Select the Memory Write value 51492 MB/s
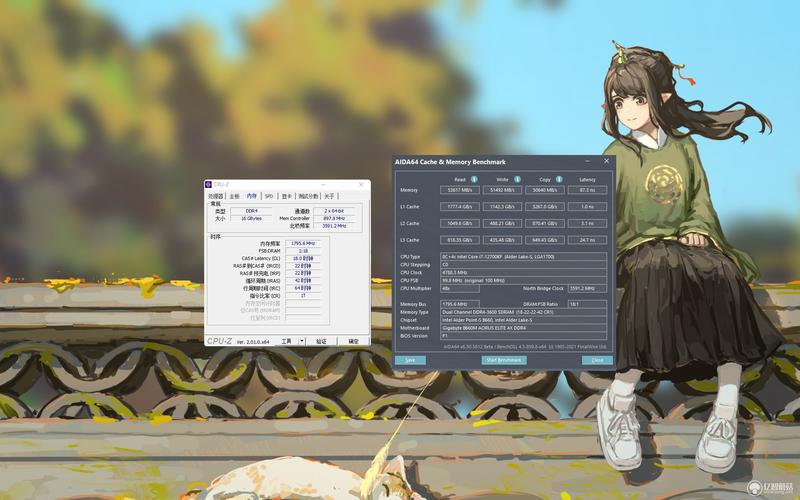This screenshot has width=800, height=500. click(x=503, y=190)
